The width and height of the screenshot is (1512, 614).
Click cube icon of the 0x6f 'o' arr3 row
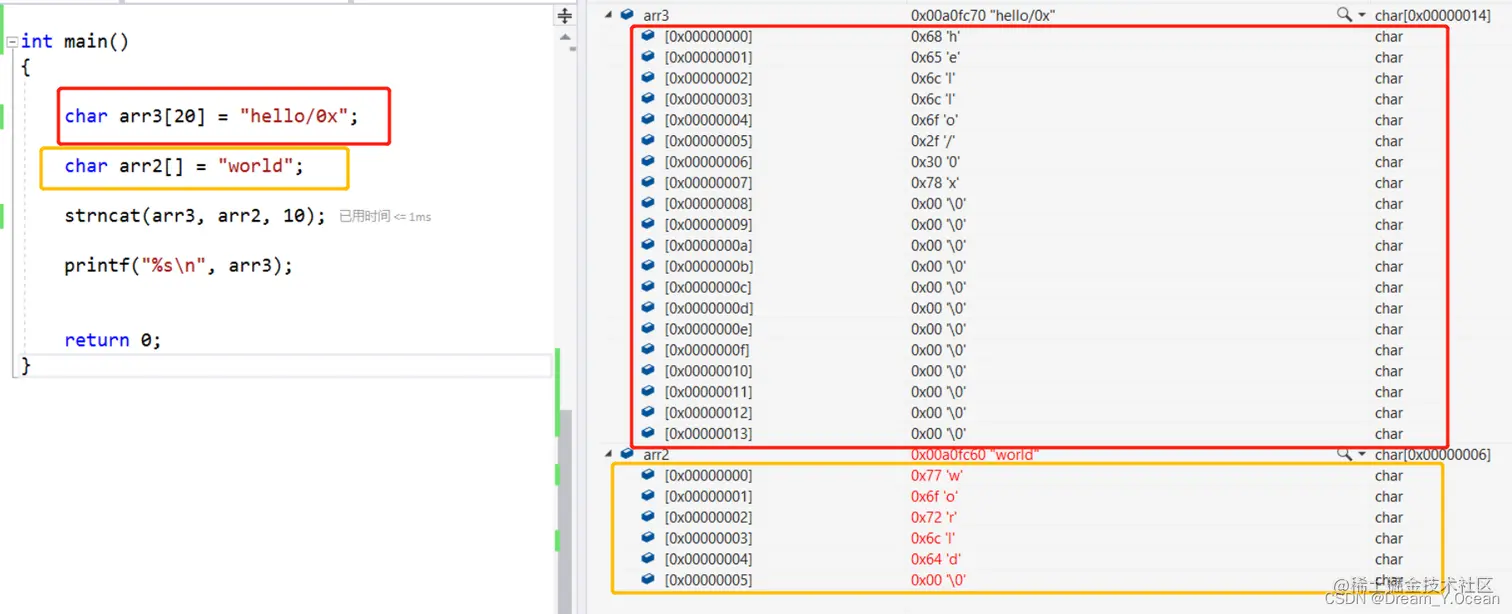click(x=648, y=120)
